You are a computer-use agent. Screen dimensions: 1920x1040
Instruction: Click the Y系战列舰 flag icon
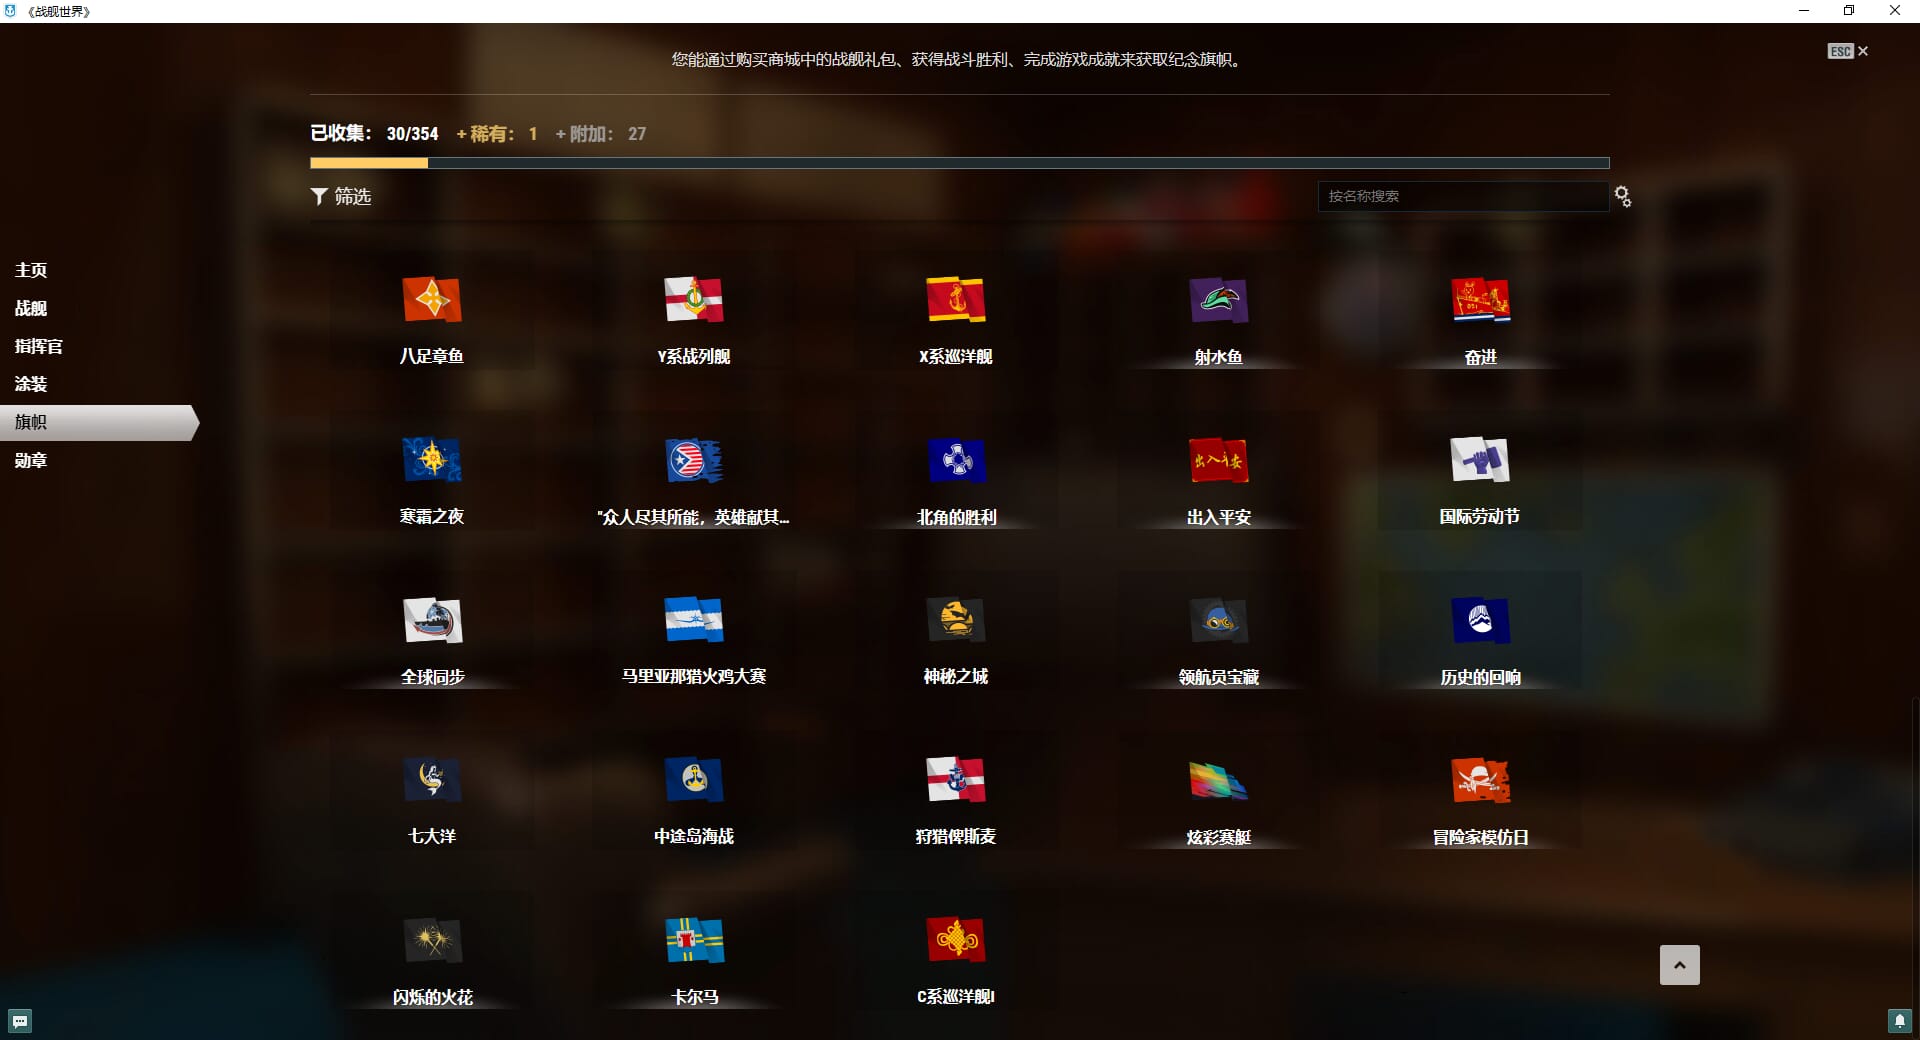click(x=693, y=300)
